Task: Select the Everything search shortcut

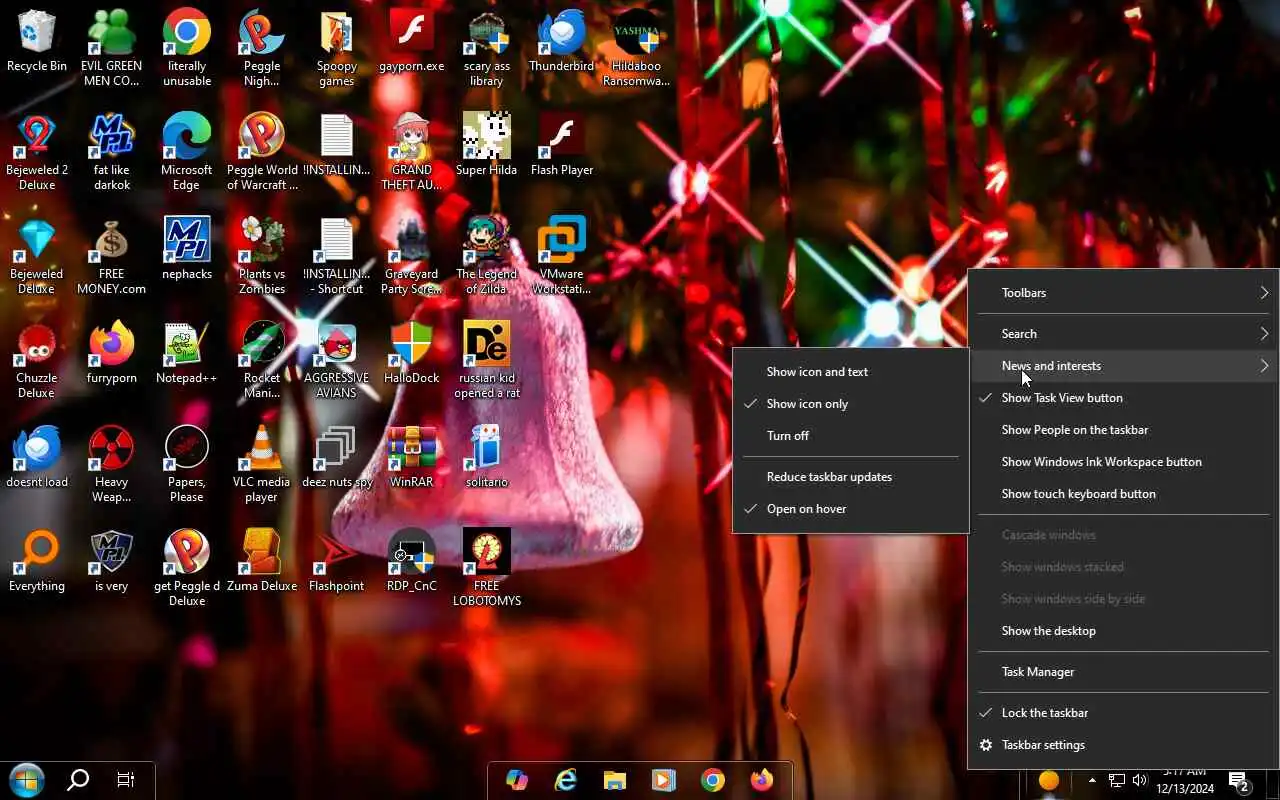Action: coord(37,561)
